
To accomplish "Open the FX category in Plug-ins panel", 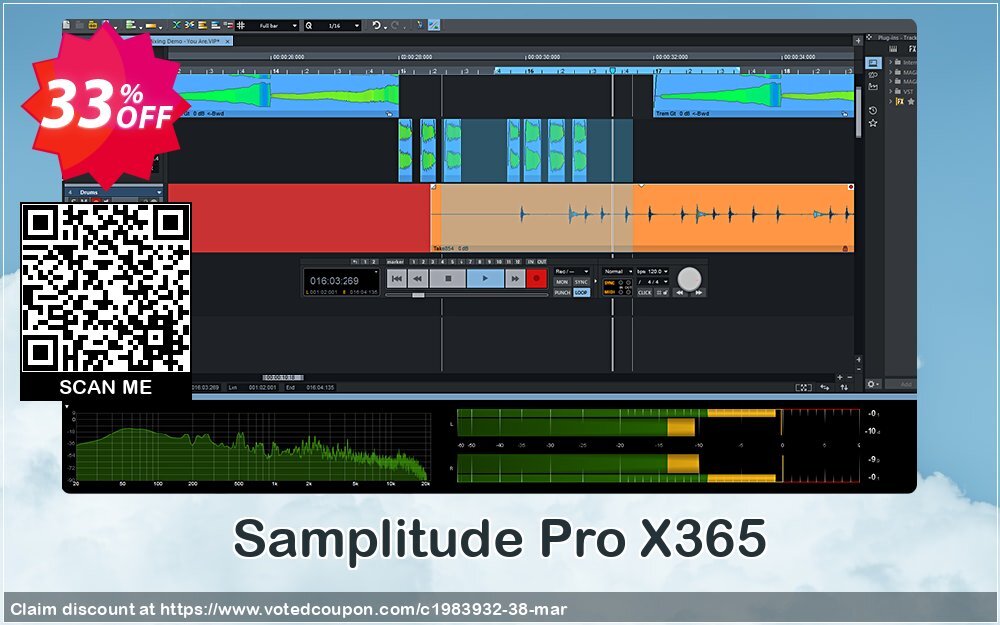I will point(912,49).
